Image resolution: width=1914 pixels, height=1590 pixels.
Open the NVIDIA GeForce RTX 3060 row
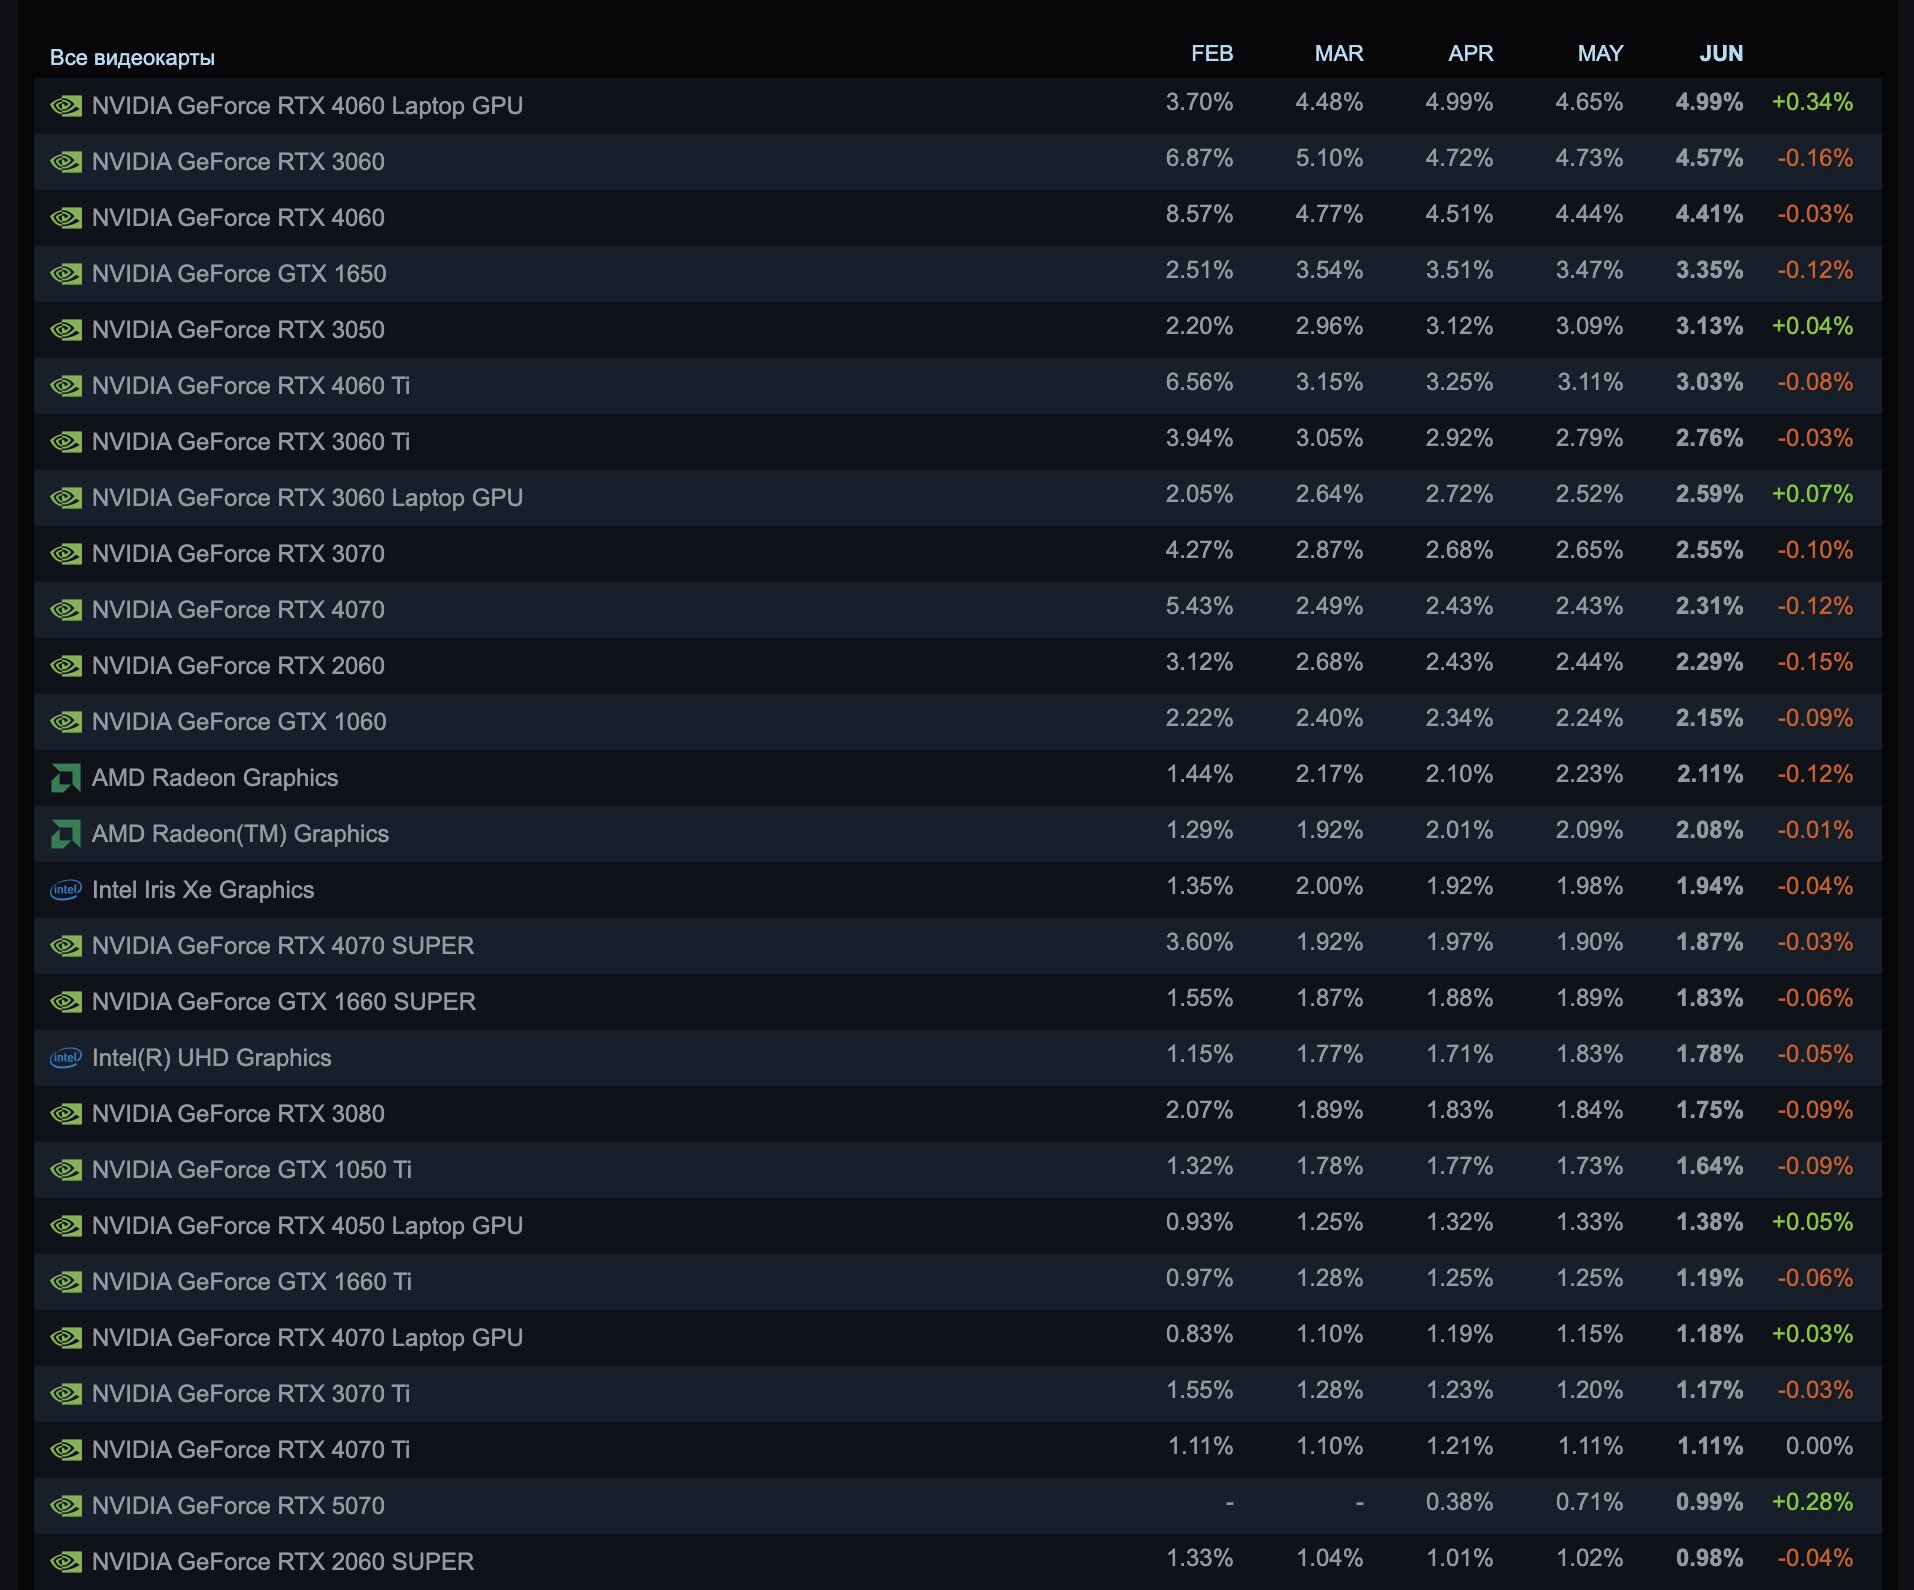click(238, 162)
